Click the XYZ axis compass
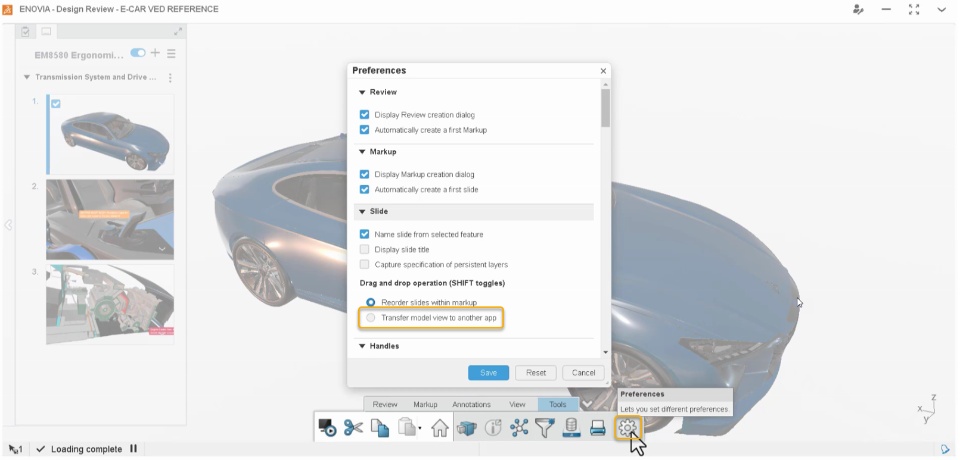 (929, 408)
